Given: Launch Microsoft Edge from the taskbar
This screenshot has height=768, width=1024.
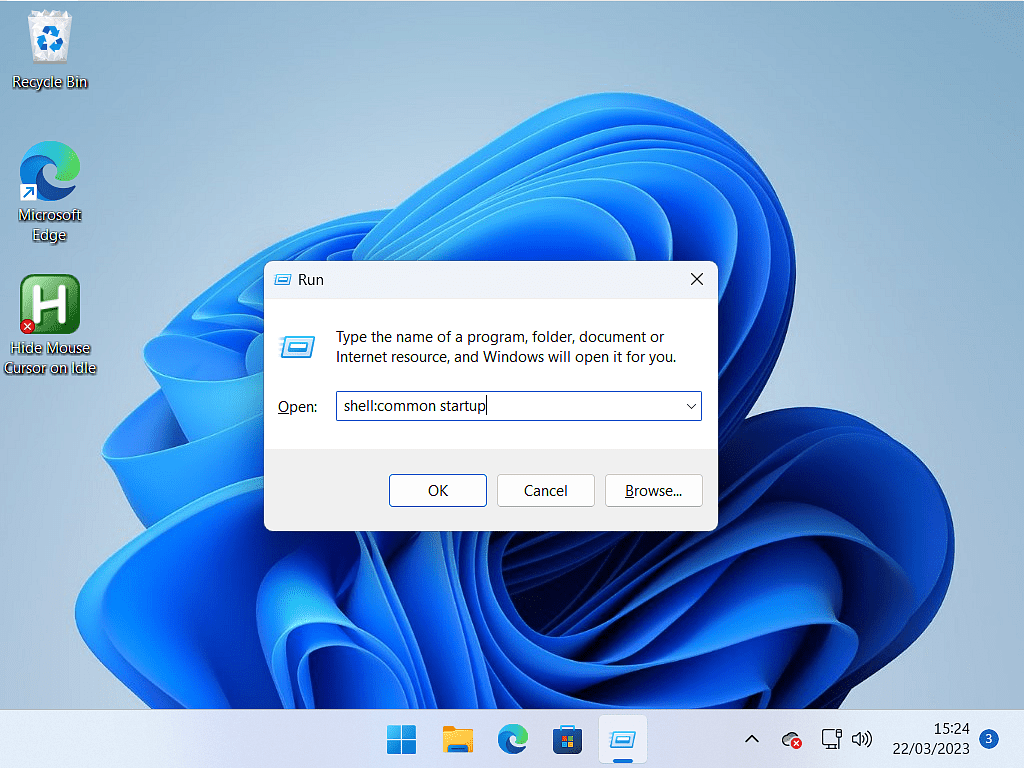Looking at the screenshot, I should pyautogui.click(x=513, y=740).
